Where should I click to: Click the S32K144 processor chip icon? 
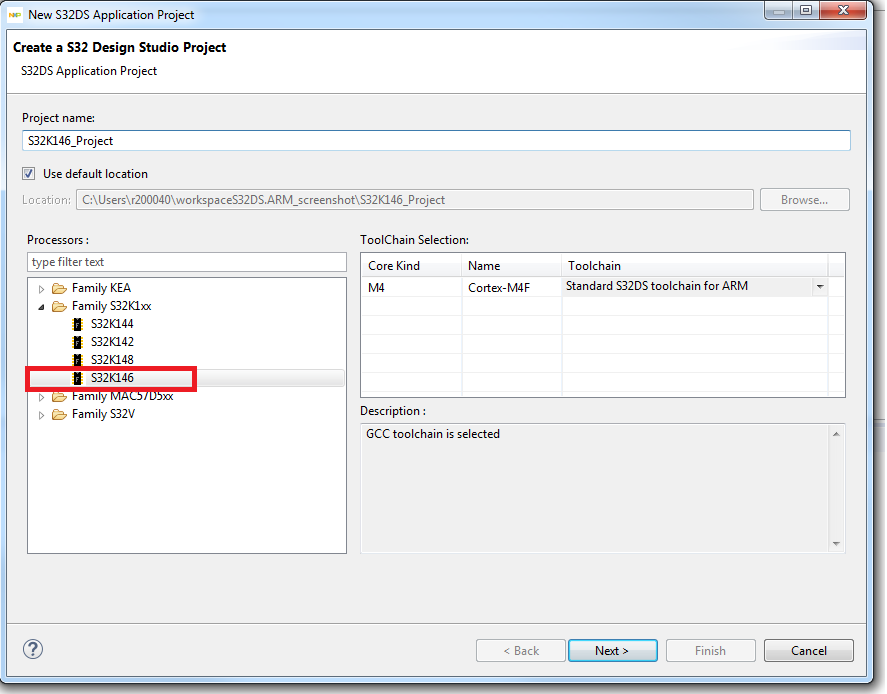[77, 324]
